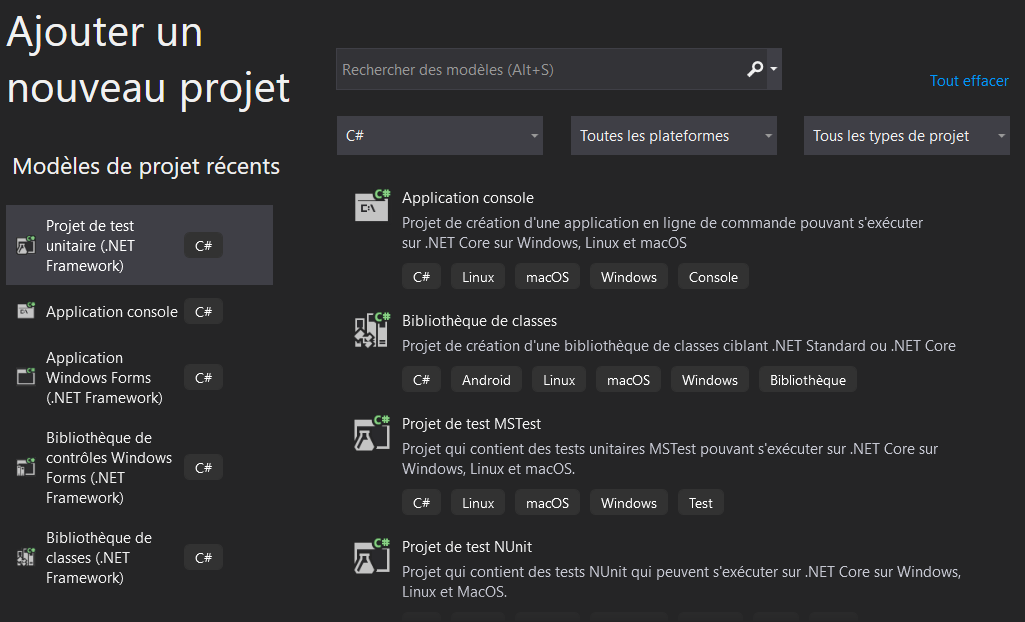Click the recent Bibliothèque de contrôles Windows Forms icon
The height and width of the screenshot is (622, 1025).
coord(26,468)
